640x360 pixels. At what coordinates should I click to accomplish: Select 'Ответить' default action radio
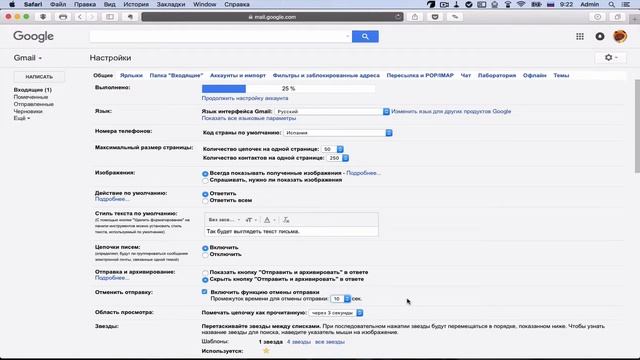(x=205, y=194)
